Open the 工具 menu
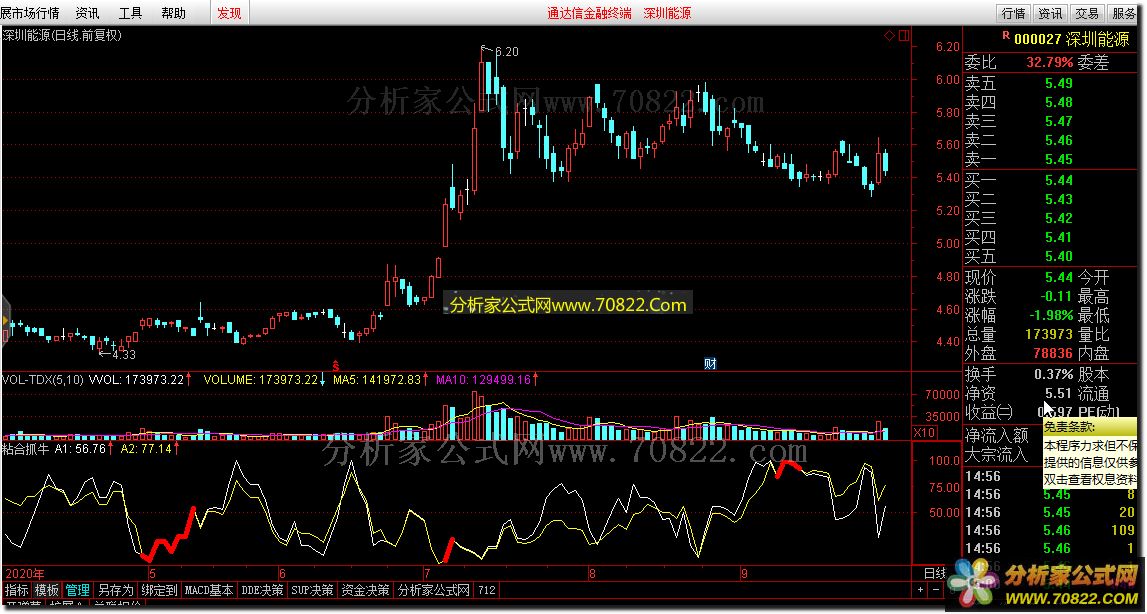Viewport: 1147px width, 614px height. pyautogui.click(x=130, y=13)
